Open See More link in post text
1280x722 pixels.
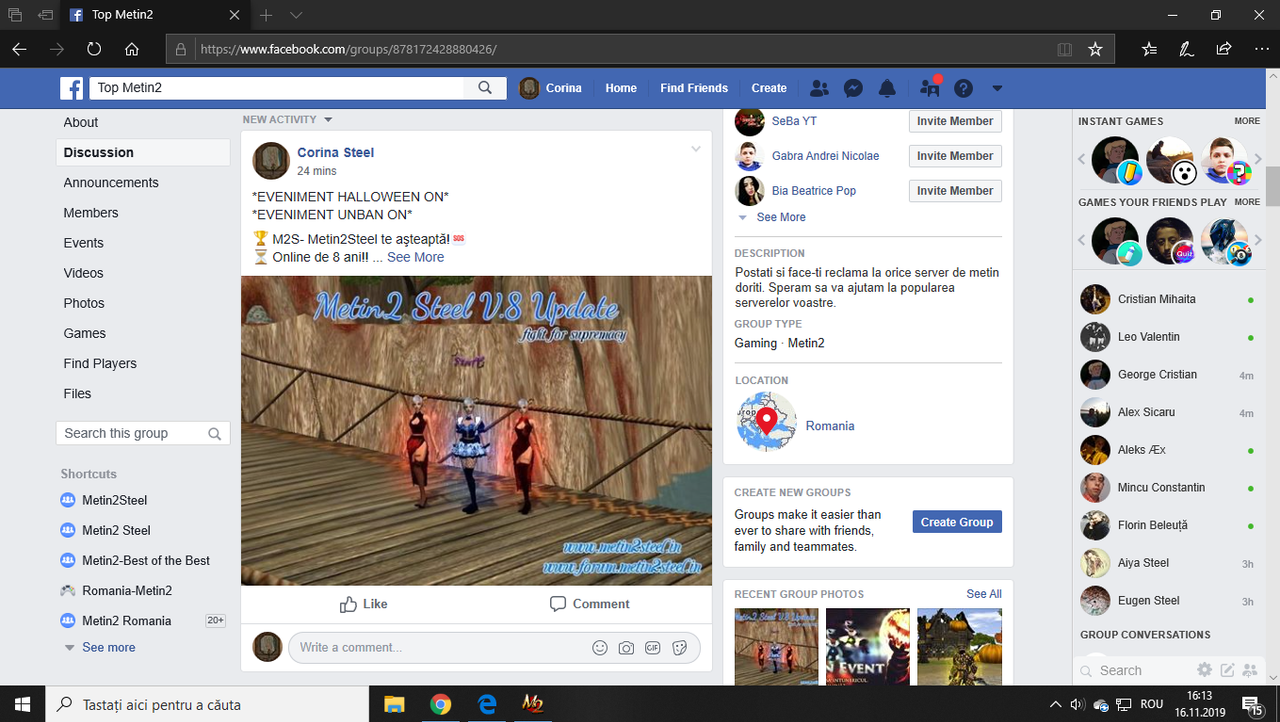pyautogui.click(x=415, y=257)
